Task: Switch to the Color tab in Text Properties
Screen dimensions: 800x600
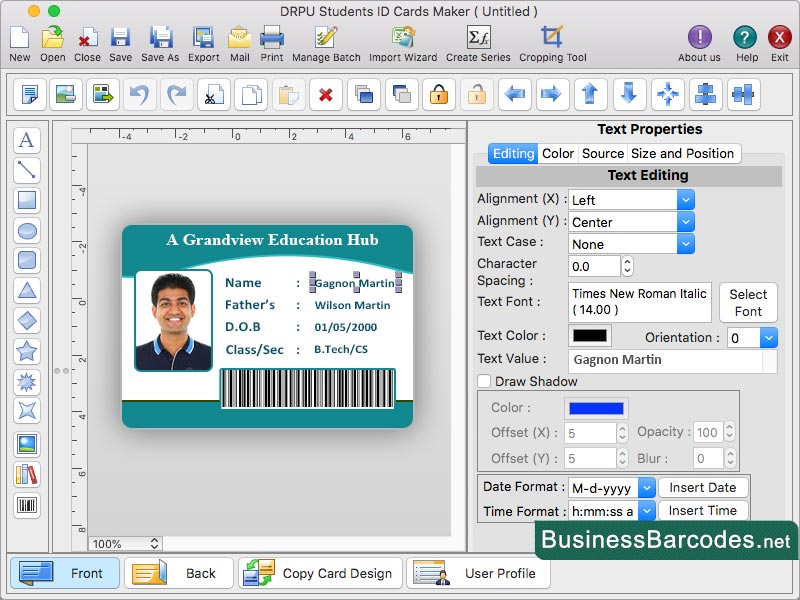Action: pyautogui.click(x=558, y=153)
